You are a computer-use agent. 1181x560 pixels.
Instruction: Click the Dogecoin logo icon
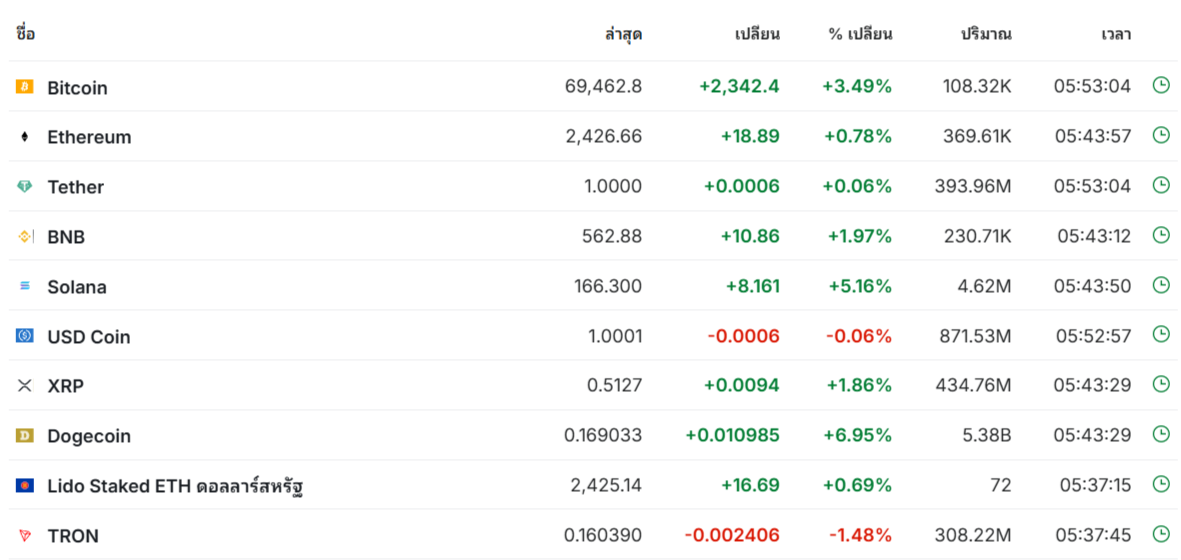pyautogui.click(x=25, y=436)
